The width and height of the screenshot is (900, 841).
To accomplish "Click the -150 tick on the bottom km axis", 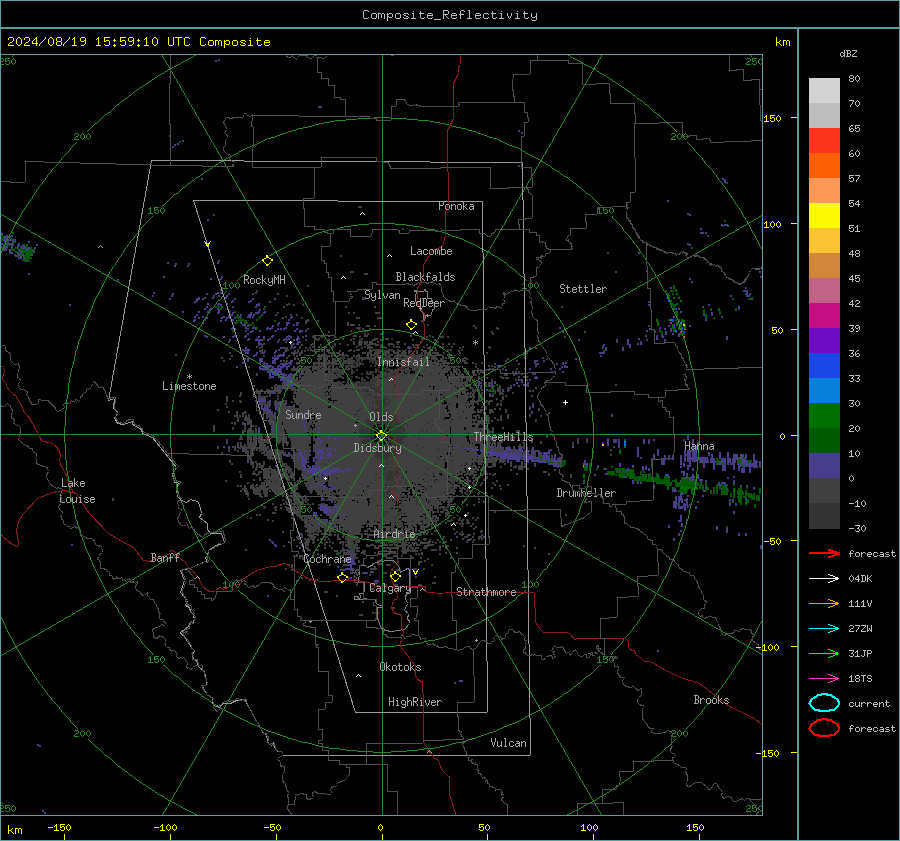I will [x=59, y=828].
